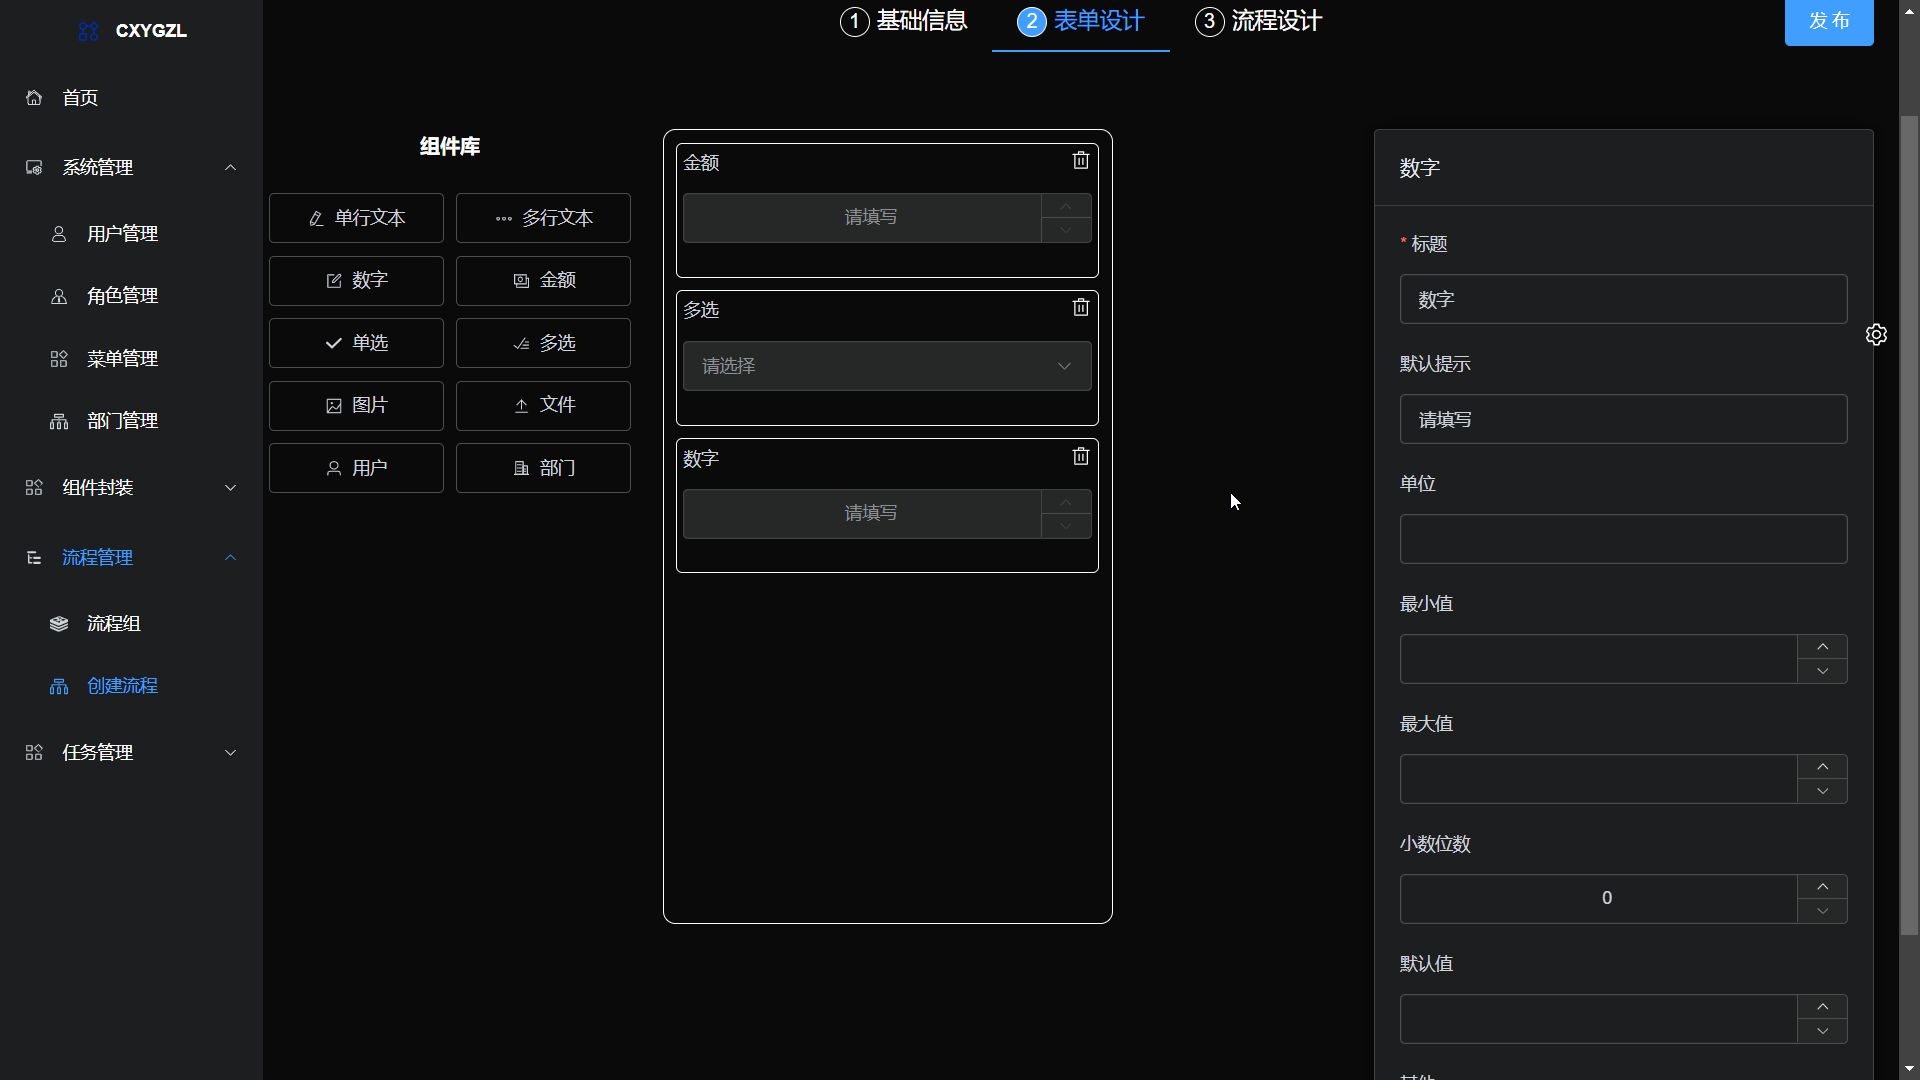Screen dimensions: 1920x1080
Task: Add a 图片 component from the library
Action: point(356,406)
